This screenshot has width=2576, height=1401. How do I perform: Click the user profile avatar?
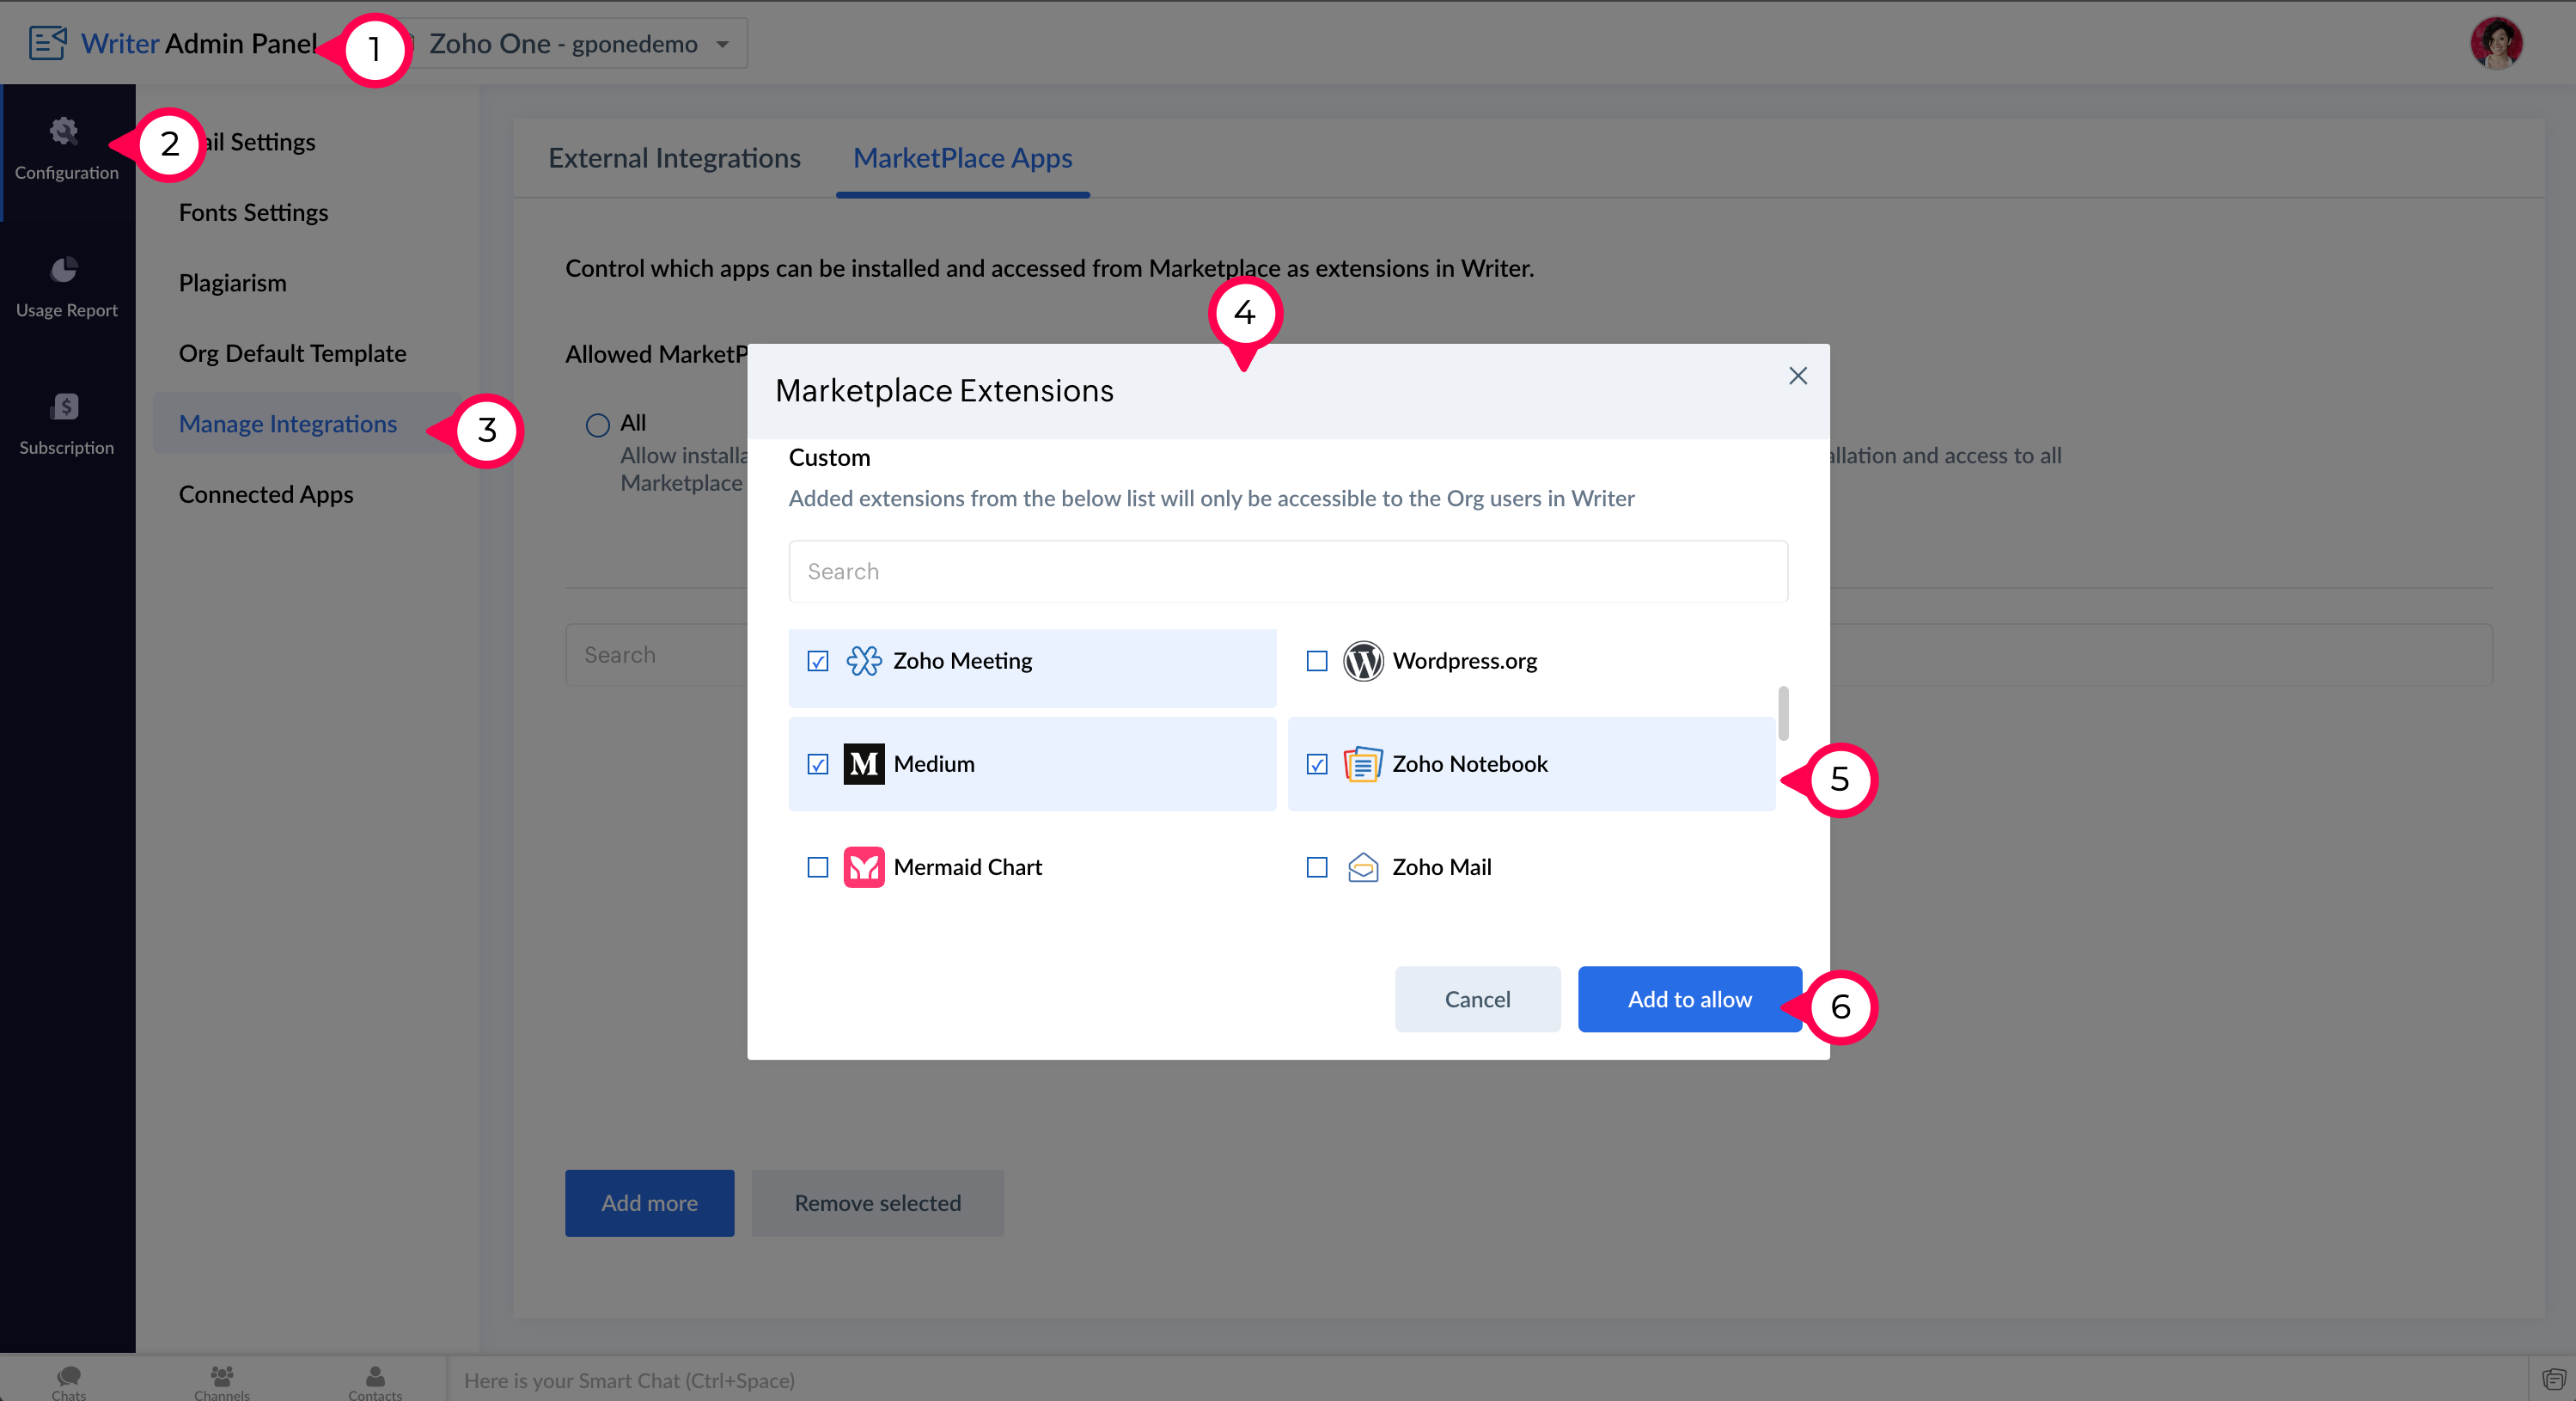2495,44
